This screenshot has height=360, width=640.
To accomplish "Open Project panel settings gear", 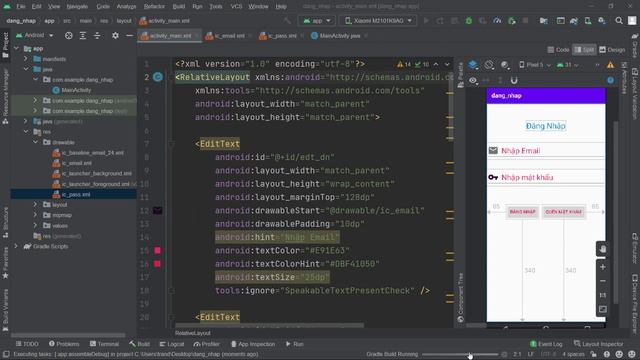I will (x=116, y=36).
